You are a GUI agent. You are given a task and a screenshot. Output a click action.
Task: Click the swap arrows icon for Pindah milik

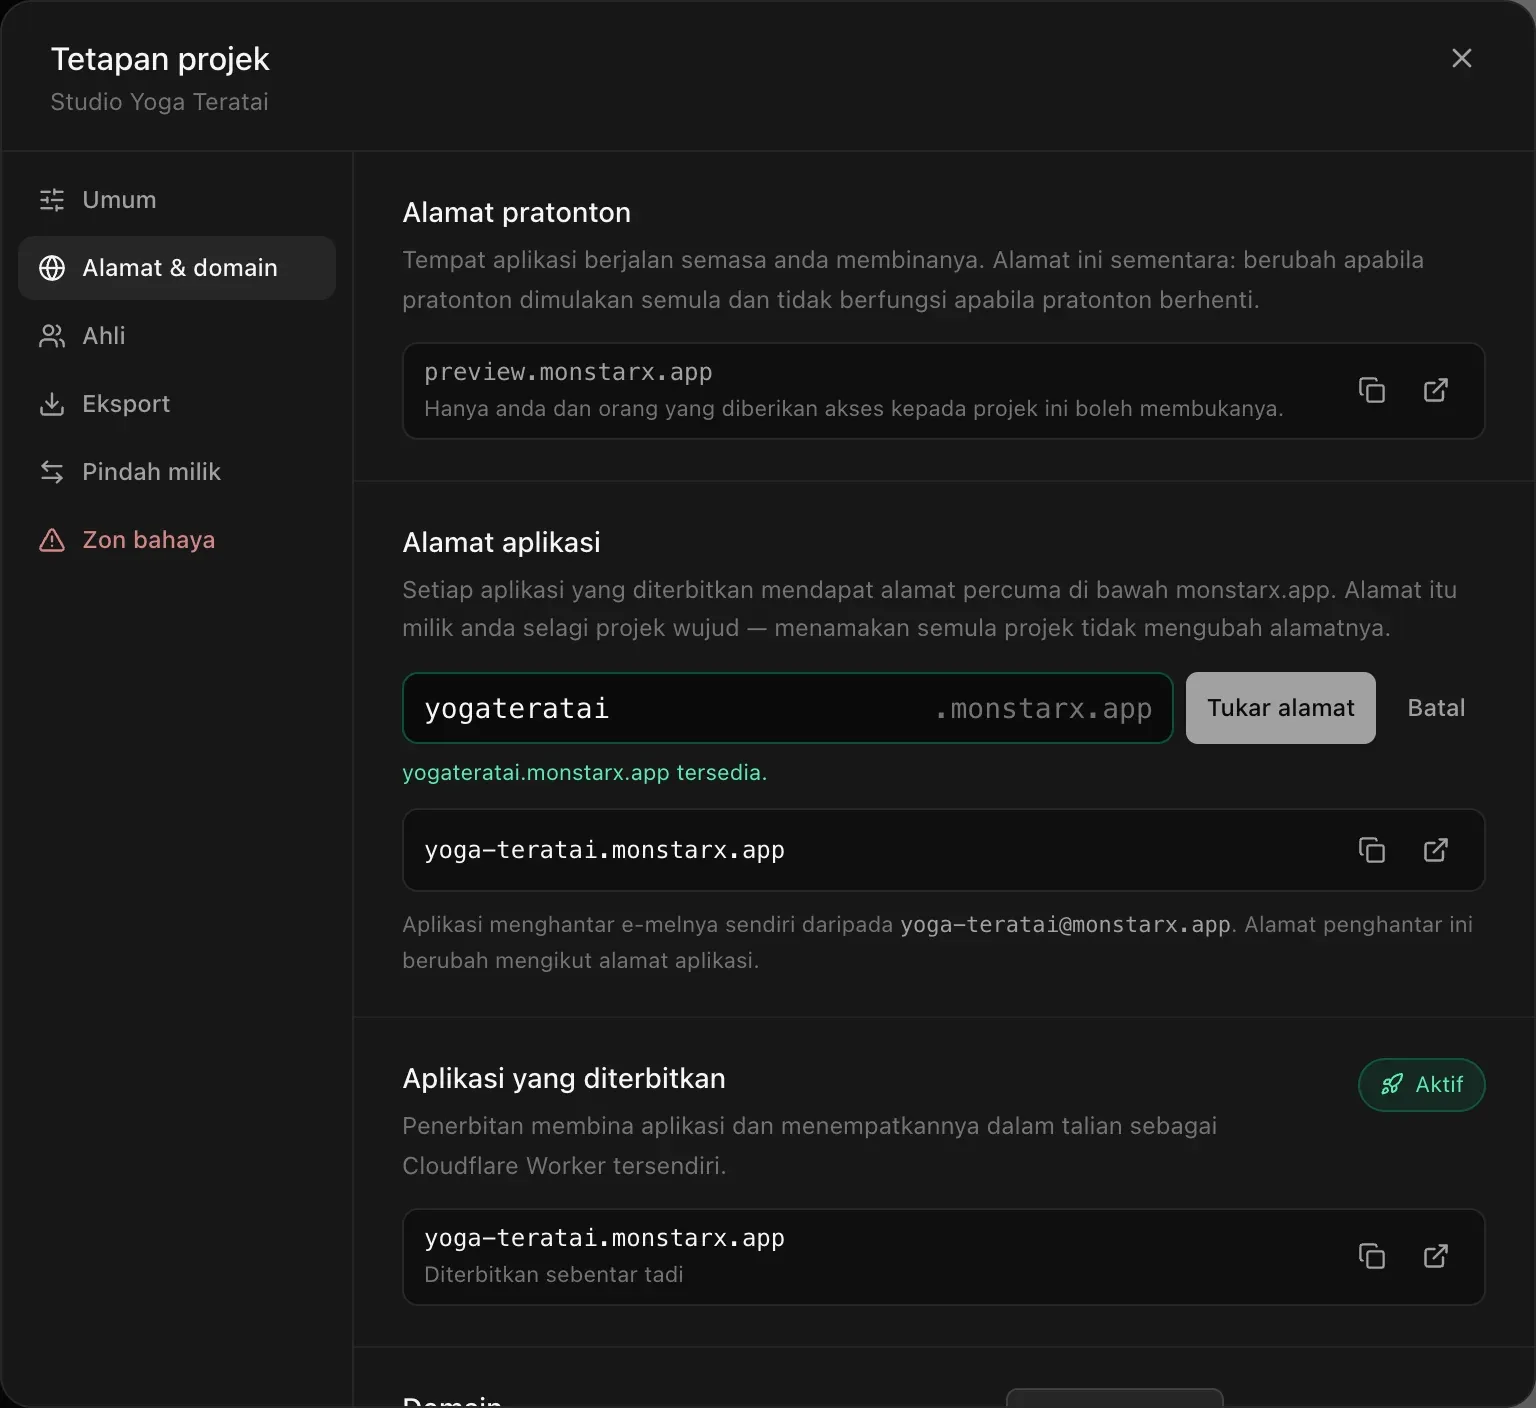pos(52,472)
